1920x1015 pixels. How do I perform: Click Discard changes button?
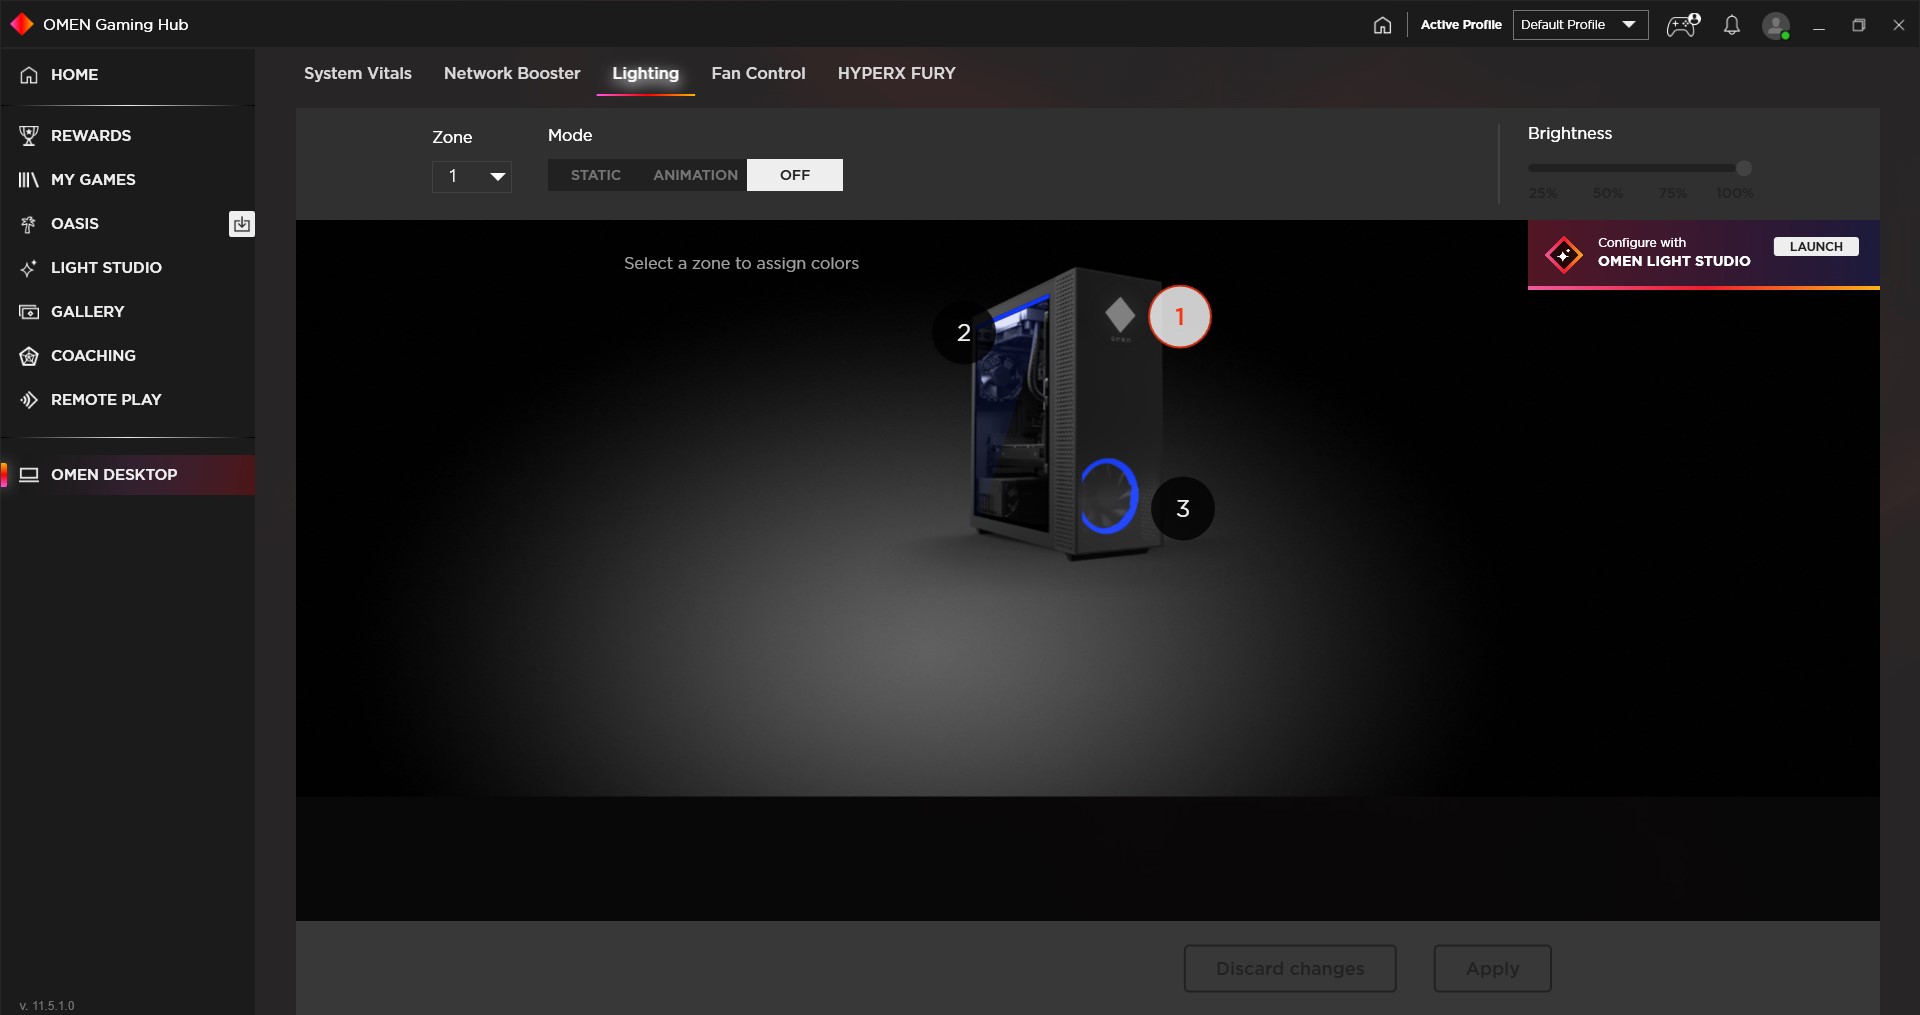pos(1290,969)
